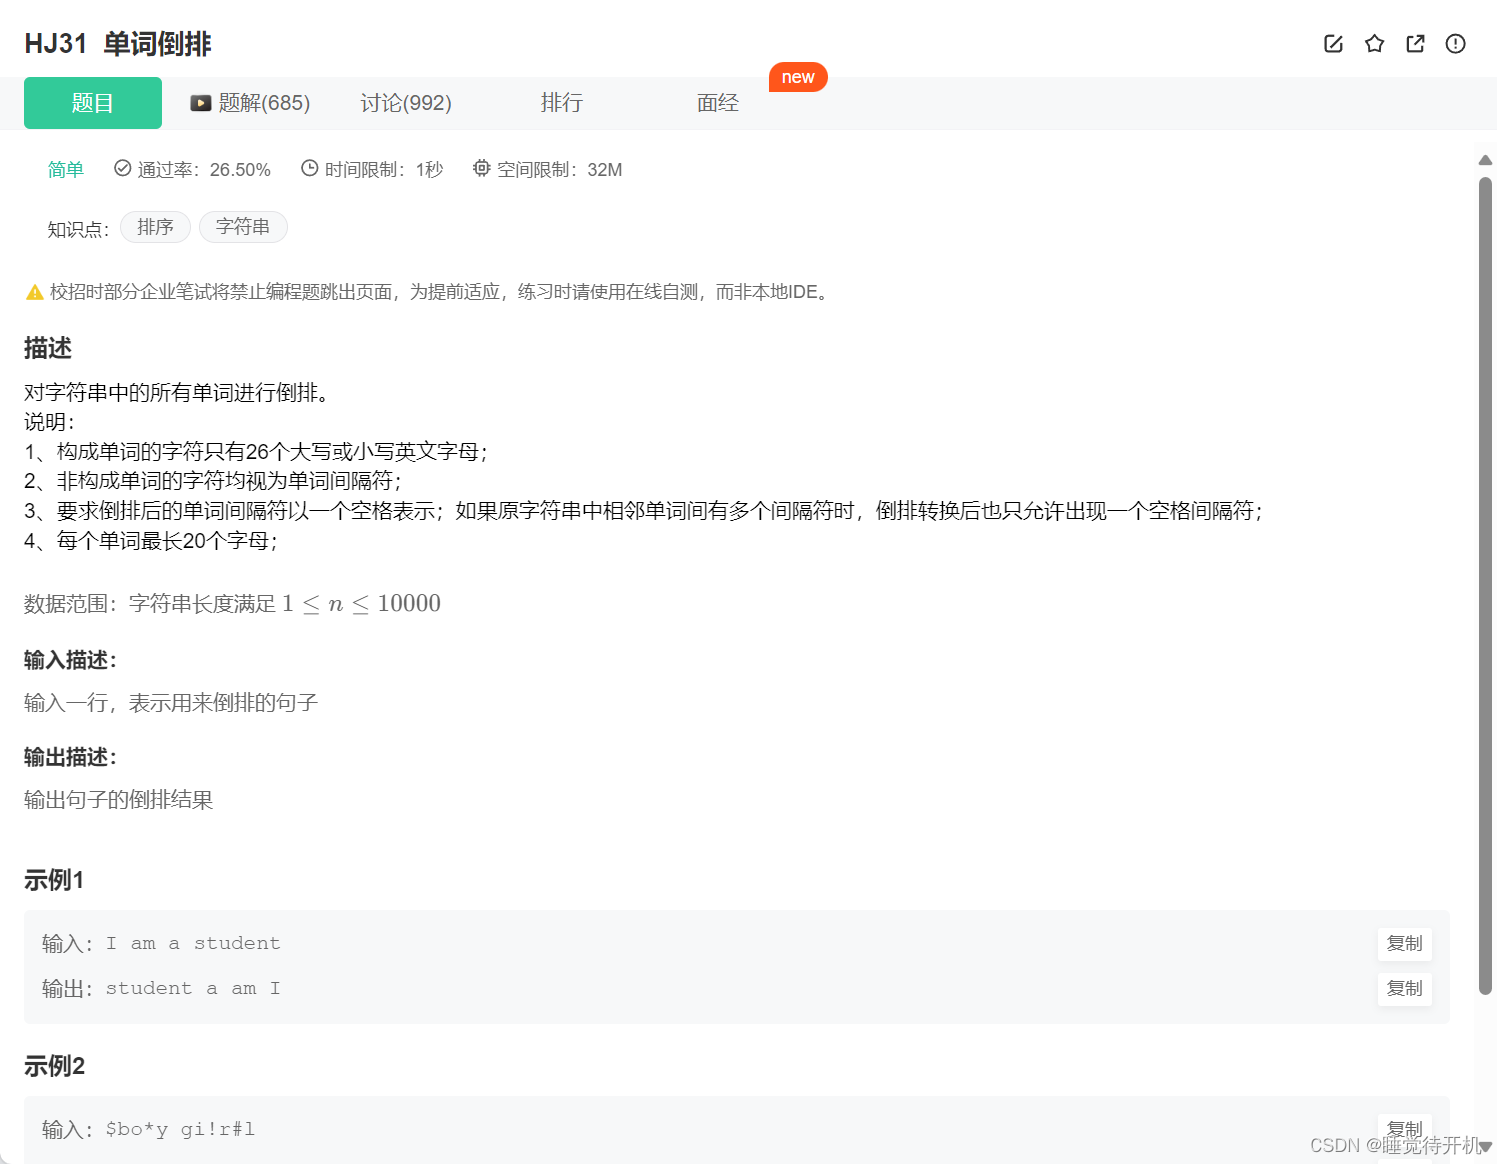The height and width of the screenshot is (1164, 1497).
Task: Click the rule line 4、每个单词最长20个字母
Action: click(151, 541)
